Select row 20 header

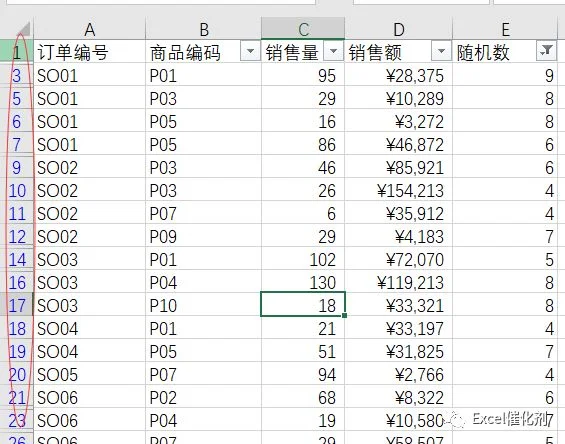click(17, 375)
